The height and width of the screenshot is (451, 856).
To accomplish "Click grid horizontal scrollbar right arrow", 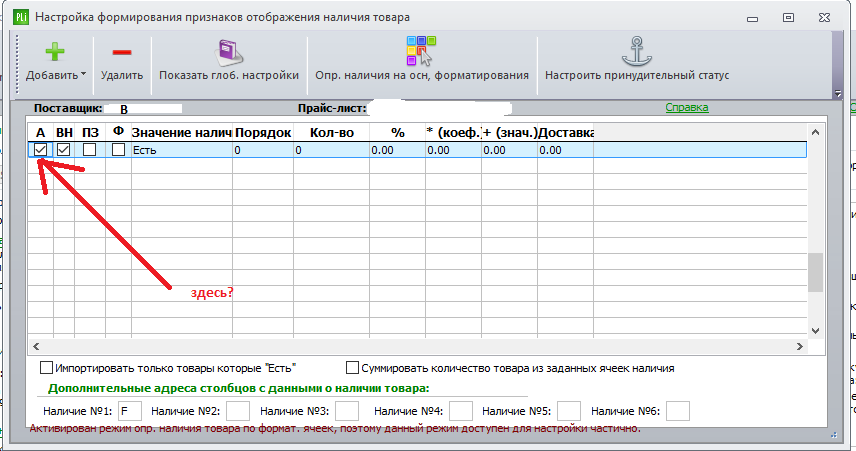I will [x=800, y=346].
